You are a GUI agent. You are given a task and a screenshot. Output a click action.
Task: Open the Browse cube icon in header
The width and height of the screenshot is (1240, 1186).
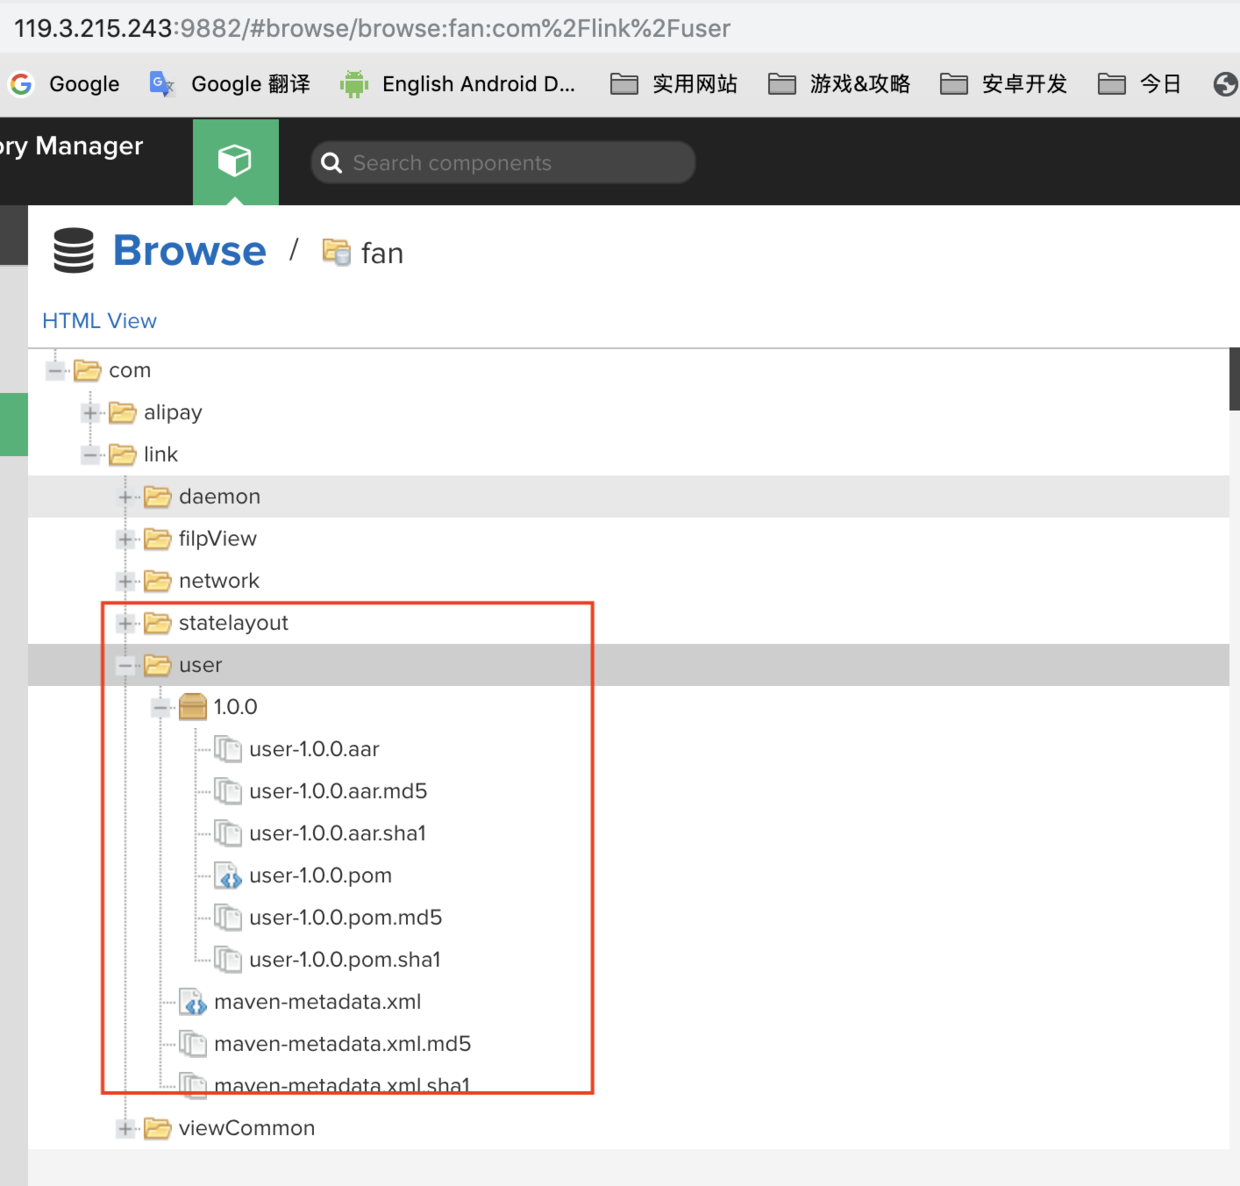click(235, 161)
